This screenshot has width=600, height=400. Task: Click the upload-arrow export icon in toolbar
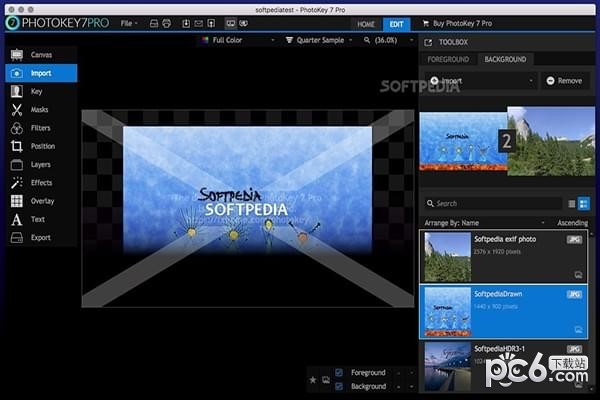coord(211,24)
